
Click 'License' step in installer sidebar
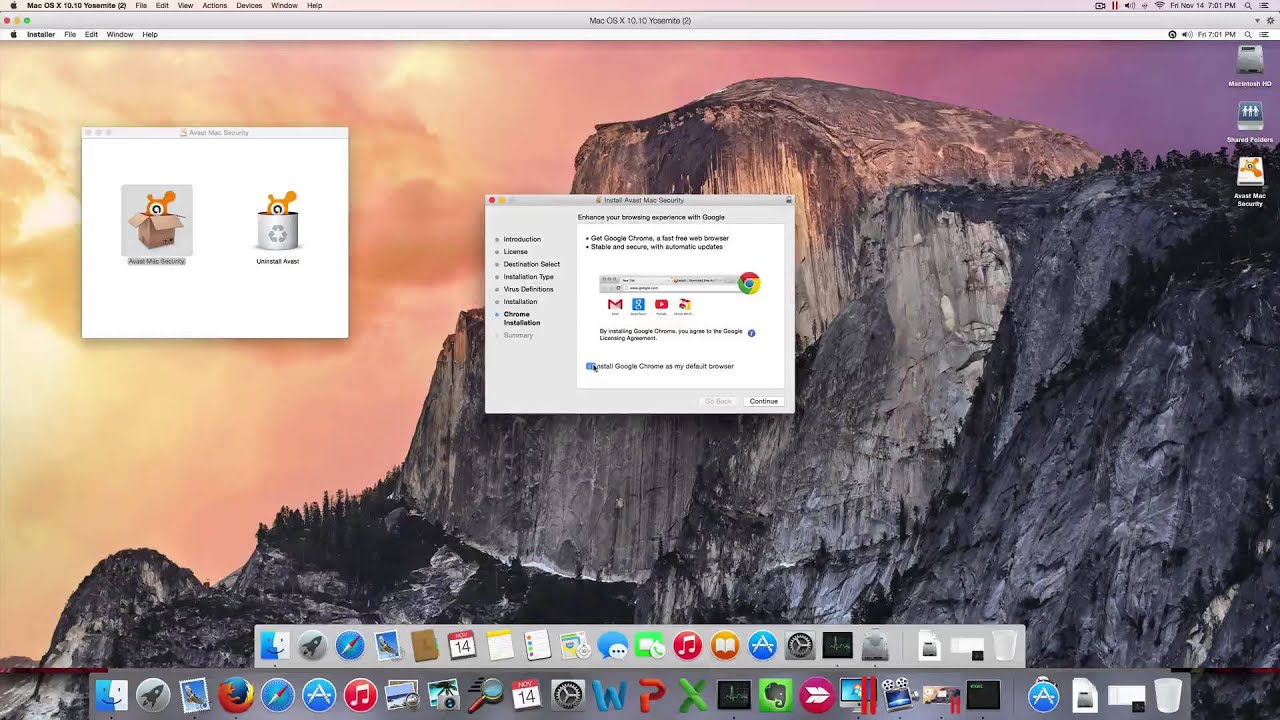(515, 252)
